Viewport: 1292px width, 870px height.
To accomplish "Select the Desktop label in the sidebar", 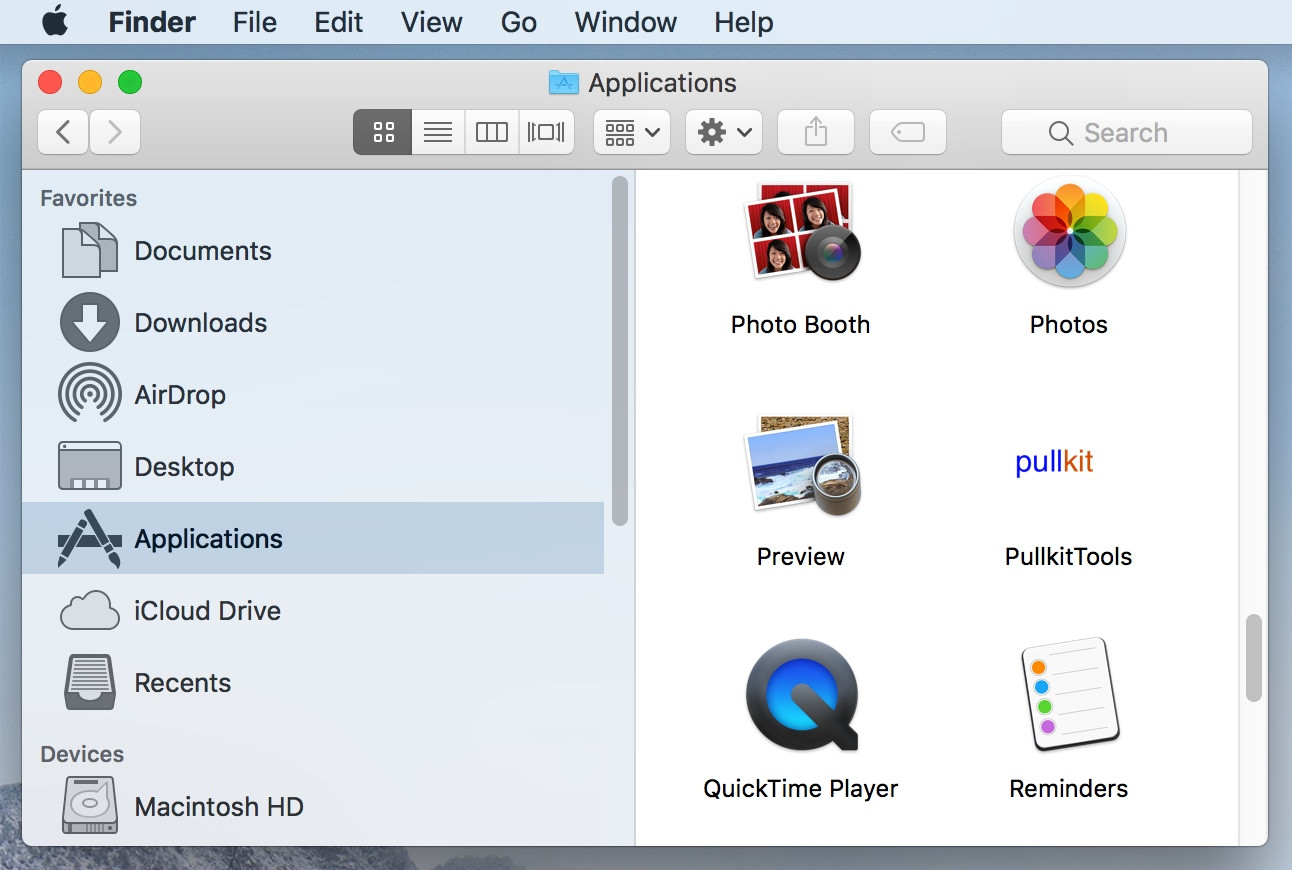I will (x=184, y=467).
